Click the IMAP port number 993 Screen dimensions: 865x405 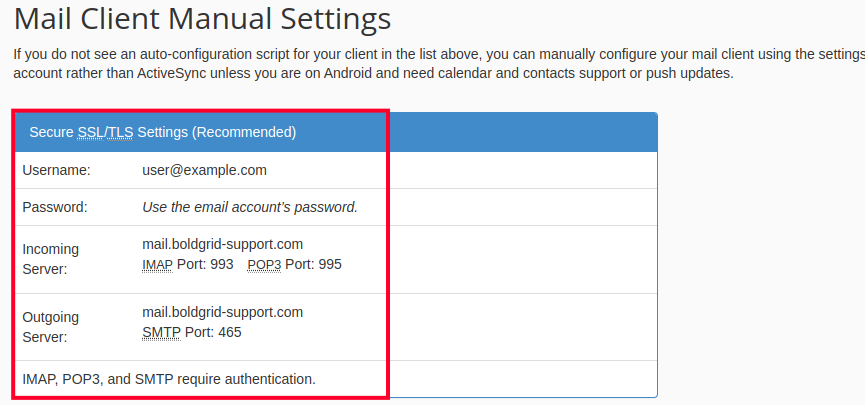click(221, 264)
